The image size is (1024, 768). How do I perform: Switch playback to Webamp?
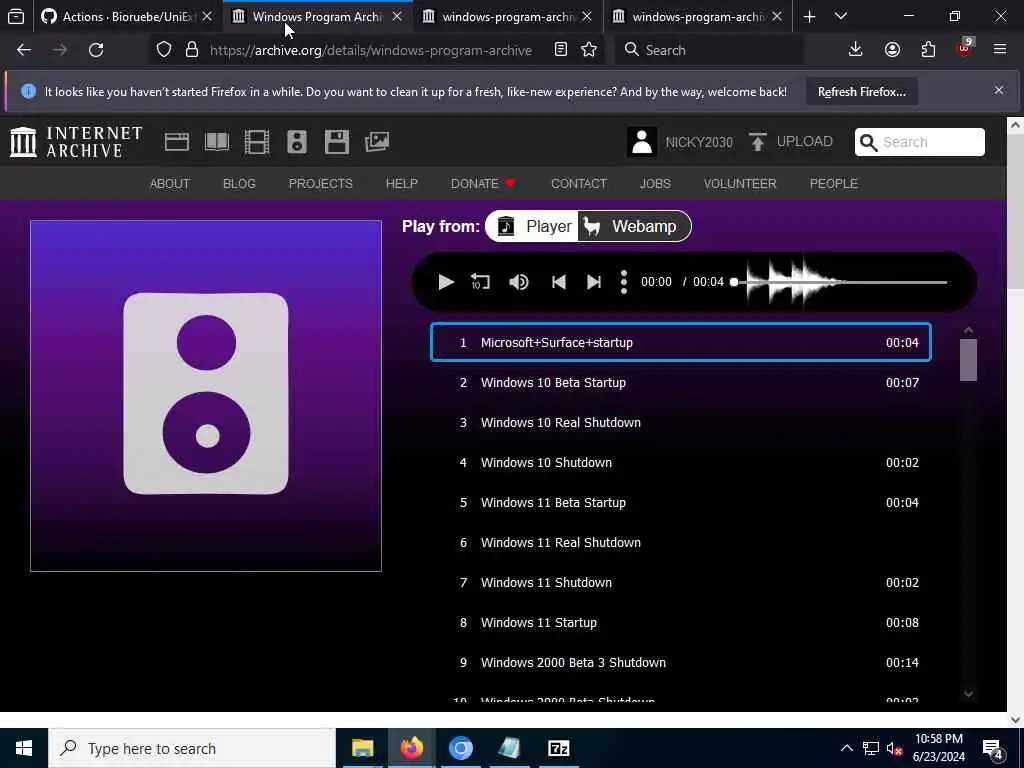coord(633,227)
